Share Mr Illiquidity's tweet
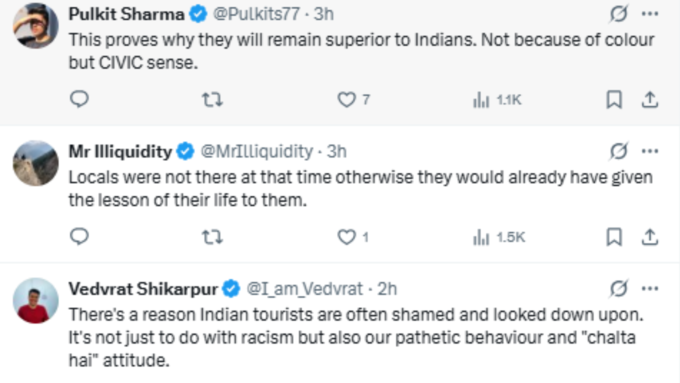The width and height of the screenshot is (680, 383). (x=650, y=237)
